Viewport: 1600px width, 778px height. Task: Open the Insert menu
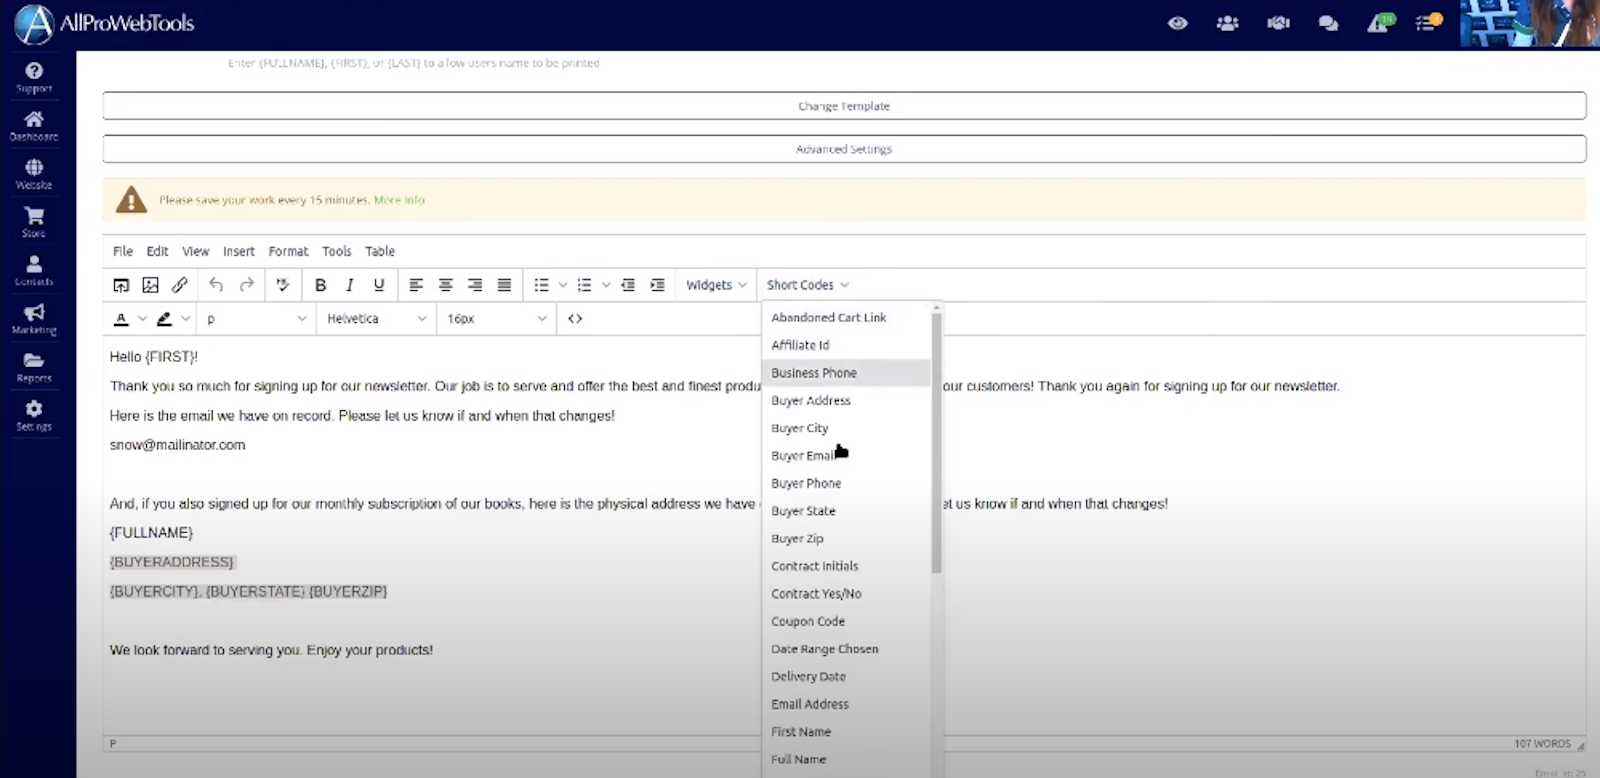(238, 251)
